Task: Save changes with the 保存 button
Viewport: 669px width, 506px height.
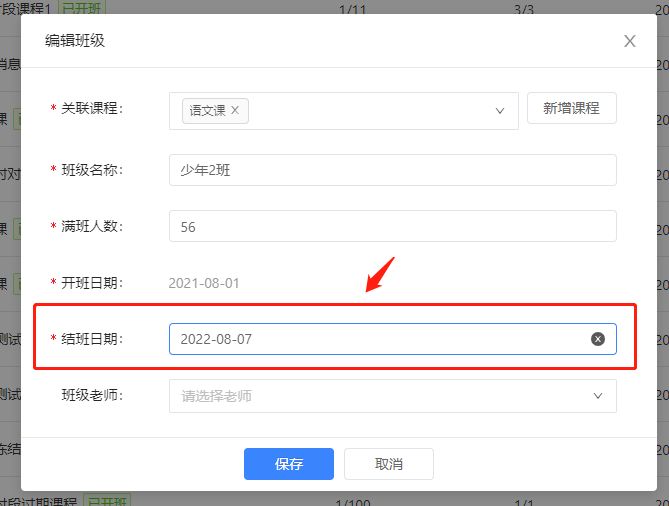Action: pos(289,464)
